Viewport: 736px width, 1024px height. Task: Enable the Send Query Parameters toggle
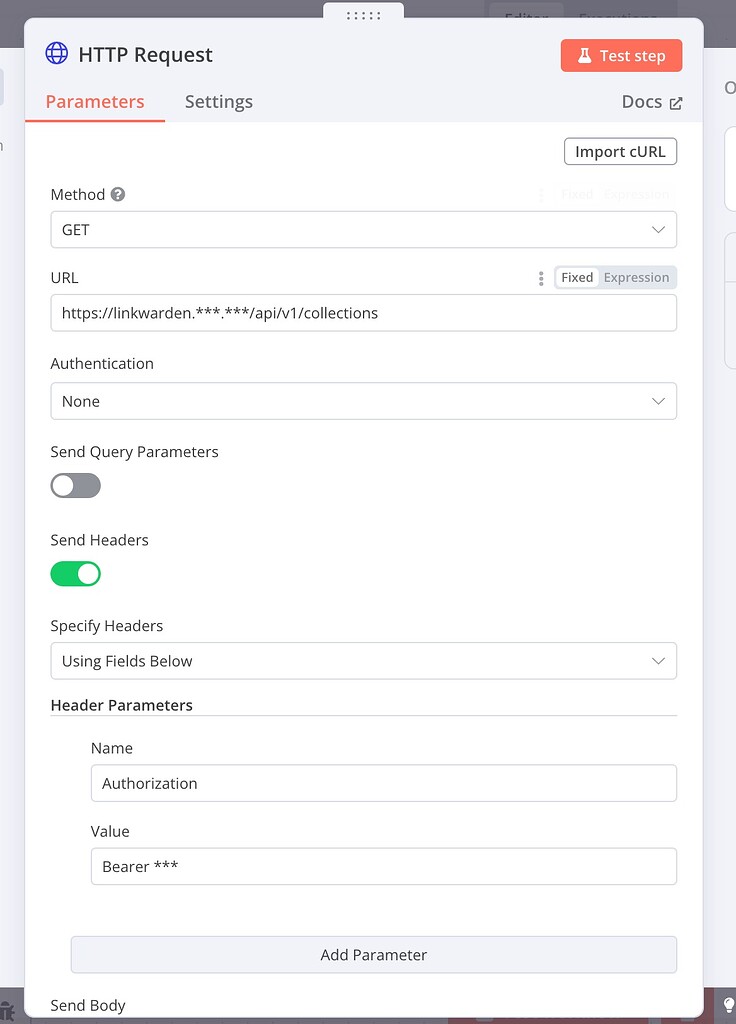[75, 485]
